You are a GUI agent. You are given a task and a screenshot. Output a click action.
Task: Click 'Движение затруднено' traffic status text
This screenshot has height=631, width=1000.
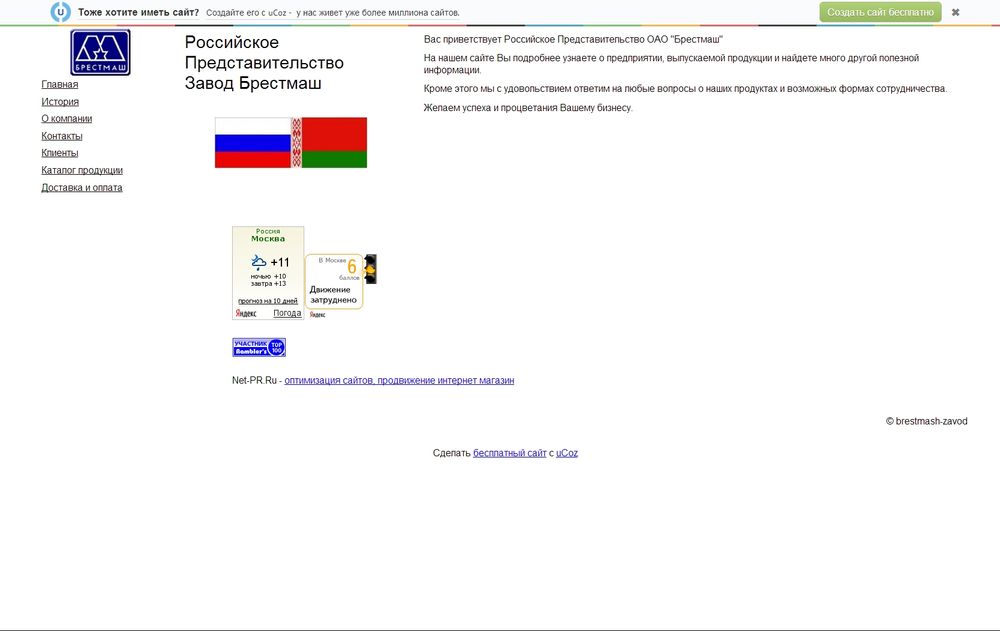click(333, 295)
